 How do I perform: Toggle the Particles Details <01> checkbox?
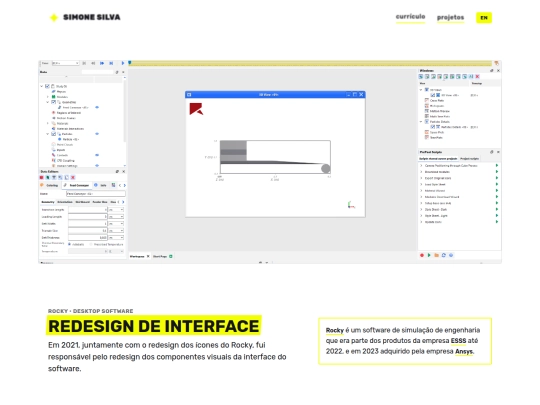tap(433, 127)
